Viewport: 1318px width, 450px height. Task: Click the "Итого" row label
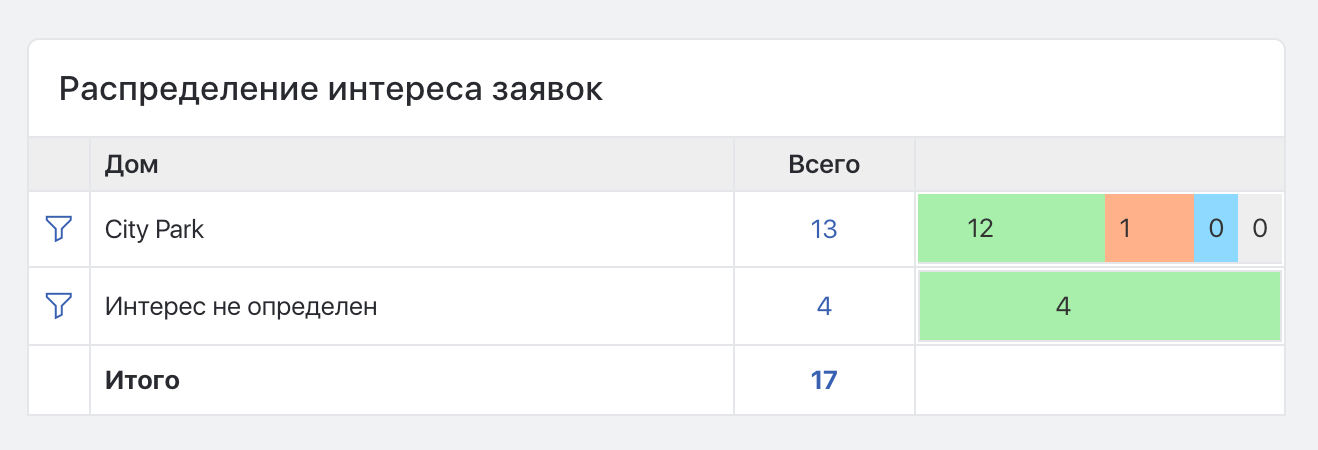coord(142,380)
